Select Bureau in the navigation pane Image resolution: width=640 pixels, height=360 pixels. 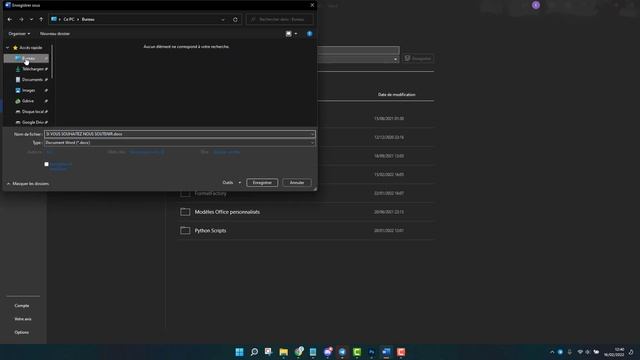click(26, 58)
